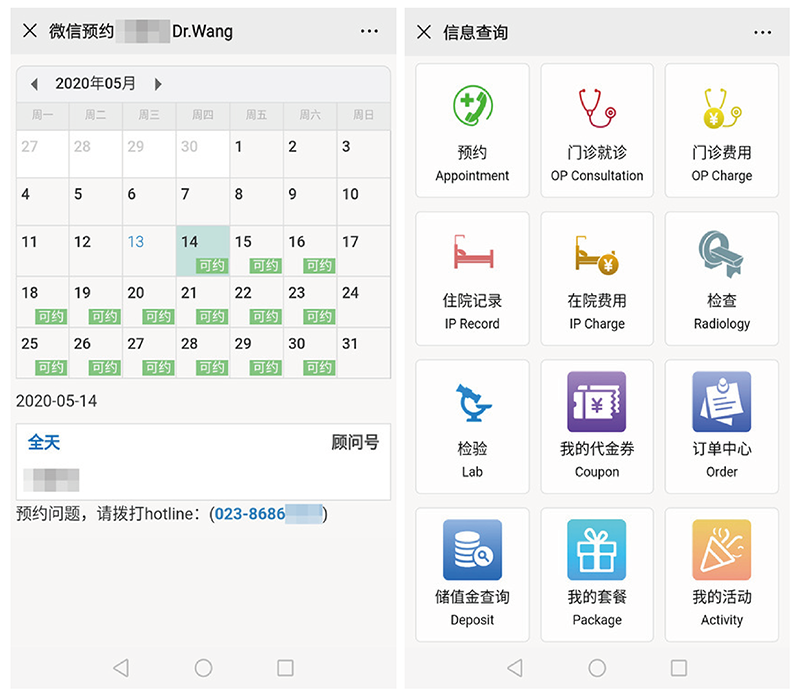Open the Deposit query icon

[472, 550]
